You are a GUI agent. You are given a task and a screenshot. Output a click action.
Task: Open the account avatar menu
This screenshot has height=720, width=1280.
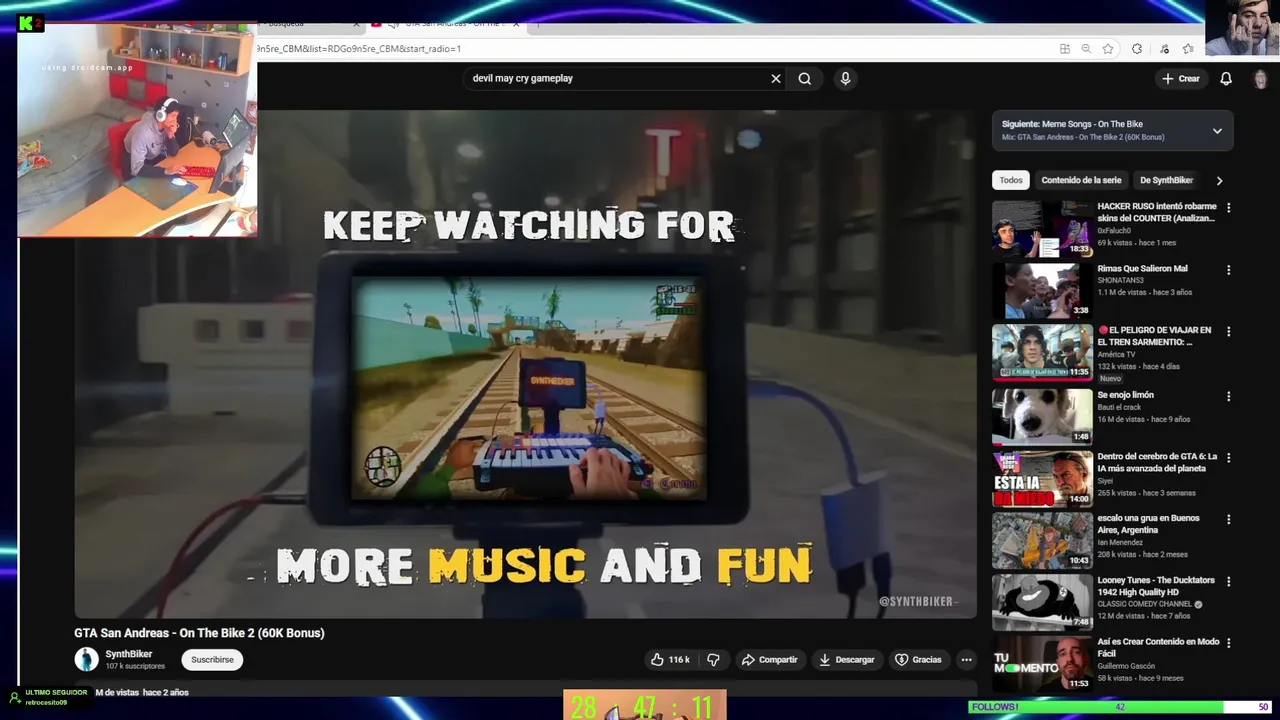coord(1260,79)
